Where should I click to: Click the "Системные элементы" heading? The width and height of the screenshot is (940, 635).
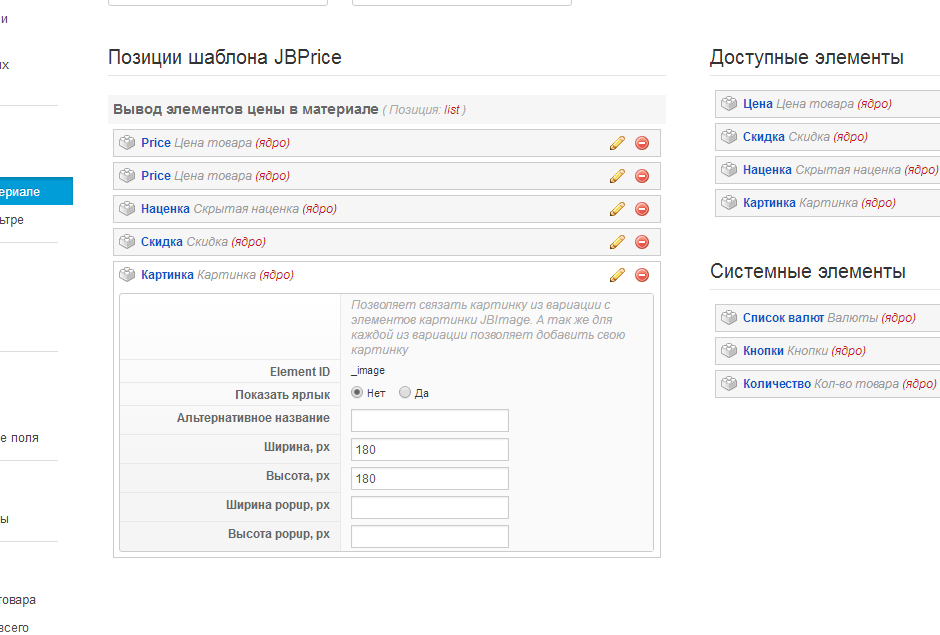(x=808, y=271)
